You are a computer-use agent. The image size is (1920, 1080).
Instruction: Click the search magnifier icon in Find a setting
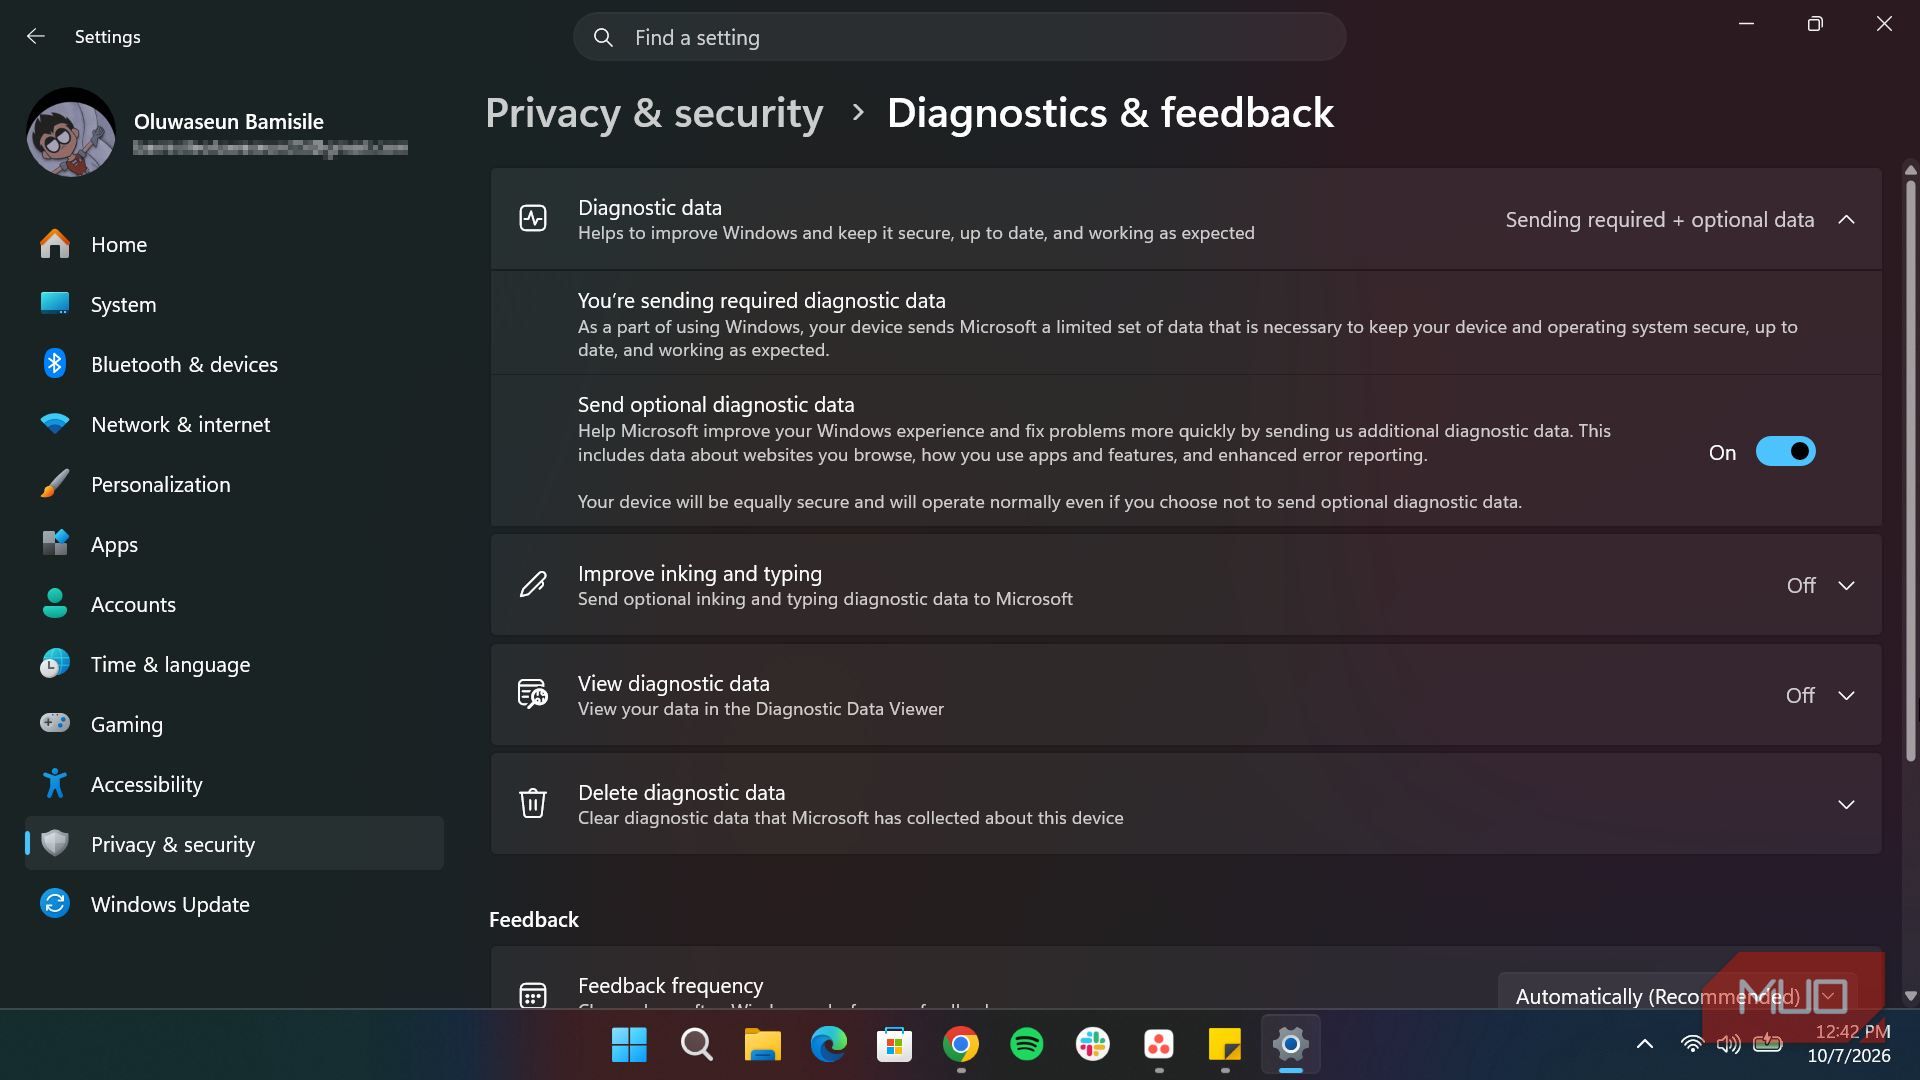(x=603, y=37)
